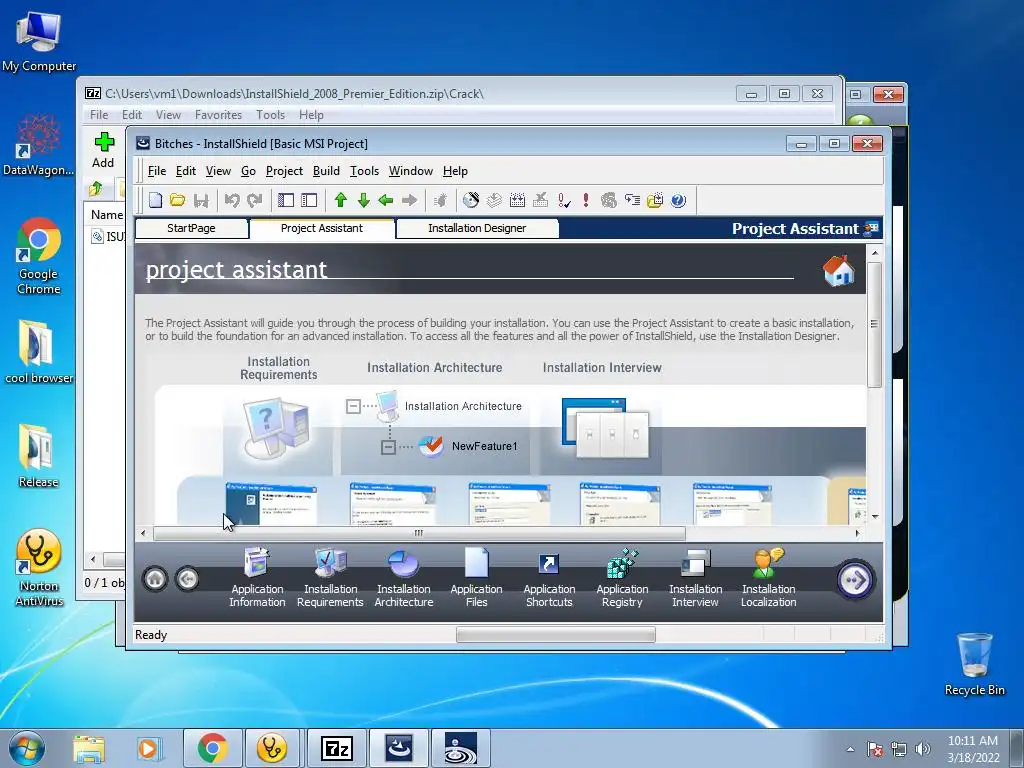Select the Norton AntiVirus desktop icon
The width and height of the screenshot is (1024, 768).
pyautogui.click(x=39, y=568)
